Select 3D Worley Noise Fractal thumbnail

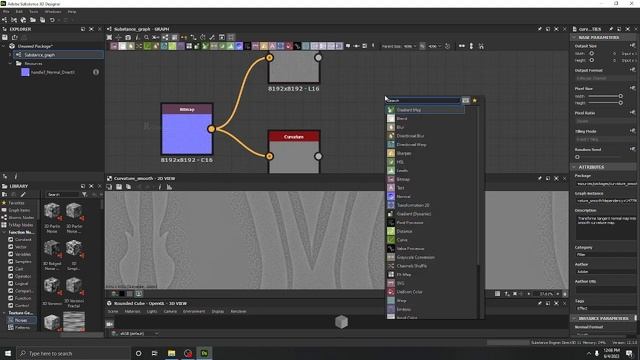74,286
